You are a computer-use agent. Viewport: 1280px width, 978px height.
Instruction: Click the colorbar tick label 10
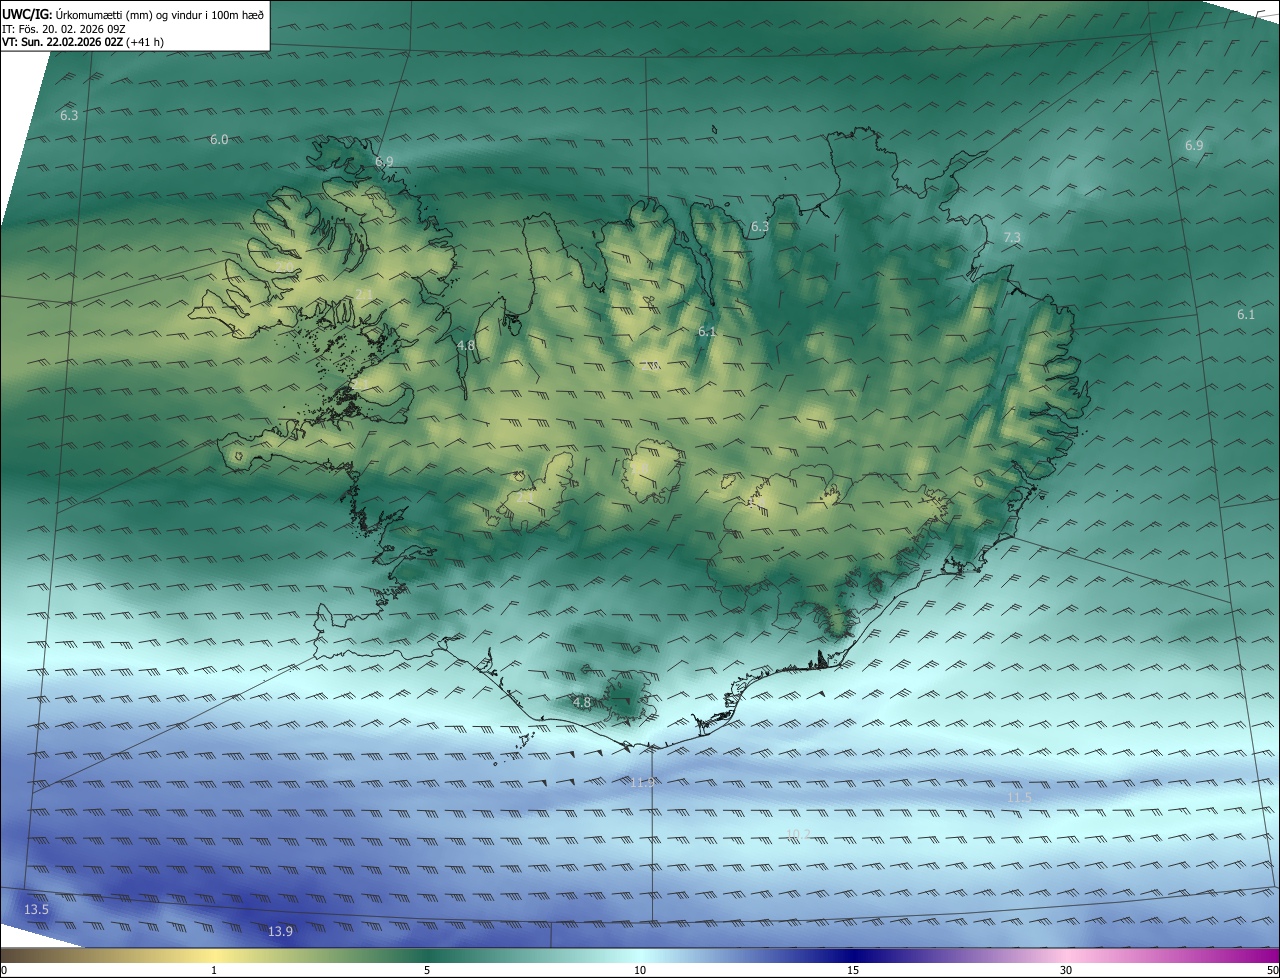640,970
